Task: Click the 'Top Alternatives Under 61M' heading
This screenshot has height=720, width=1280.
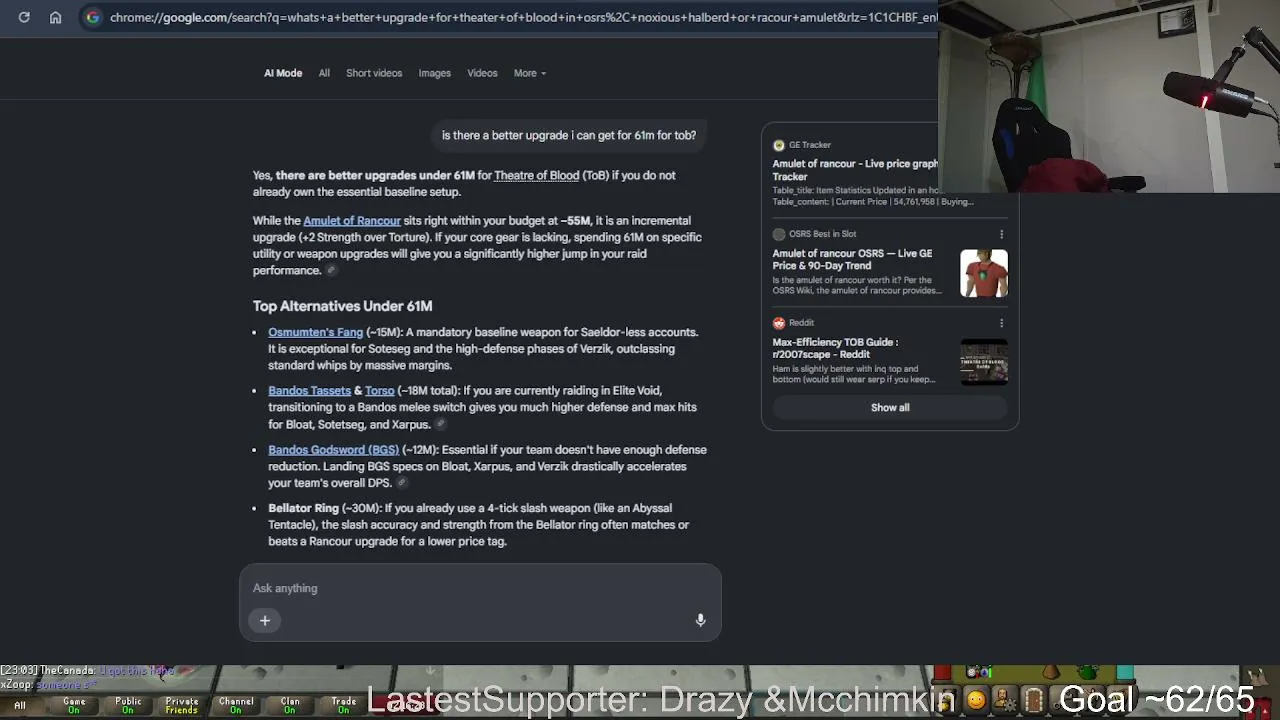Action: (x=342, y=306)
